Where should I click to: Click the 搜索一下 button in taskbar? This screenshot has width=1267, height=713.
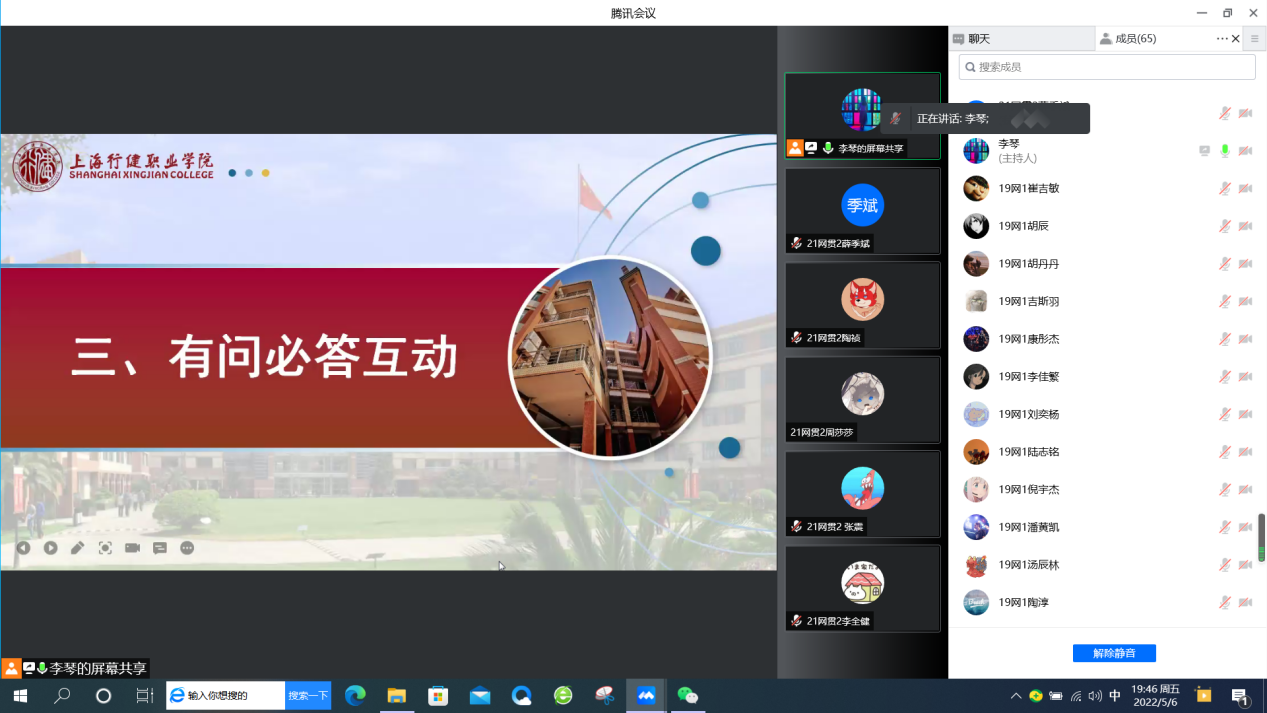308,696
